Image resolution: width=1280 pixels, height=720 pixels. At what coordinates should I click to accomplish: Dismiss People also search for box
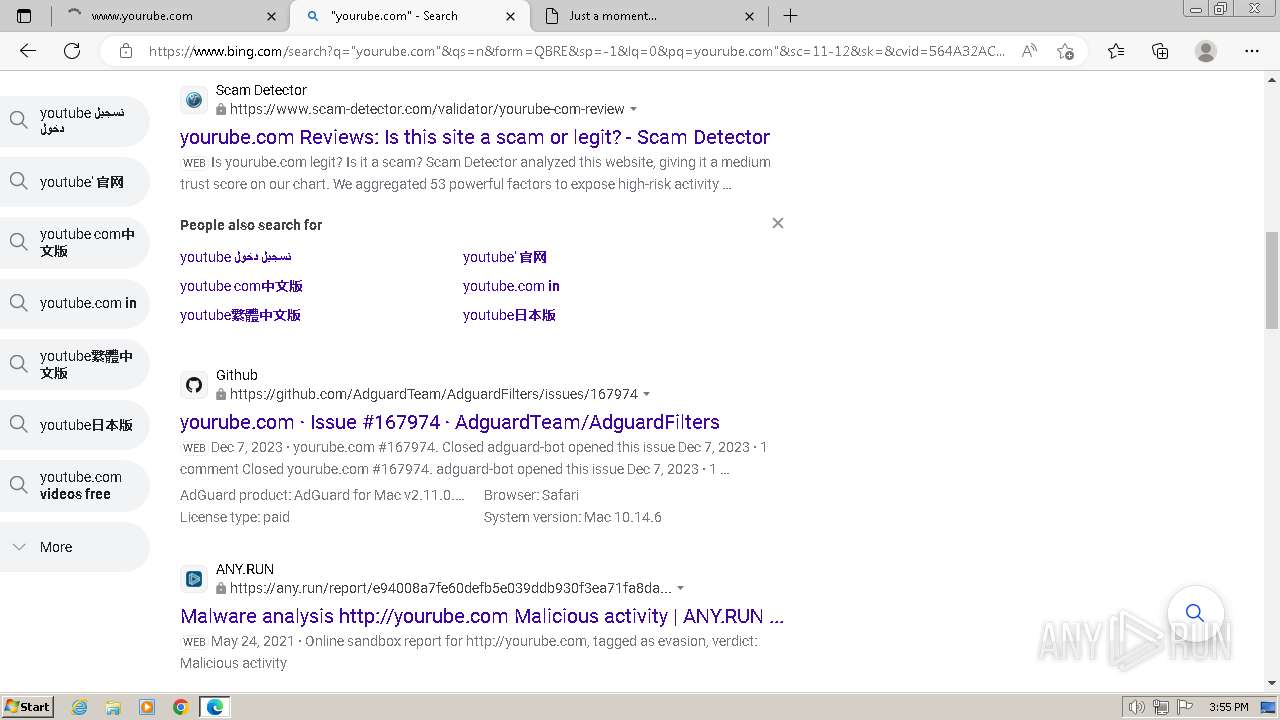tap(778, 223)
